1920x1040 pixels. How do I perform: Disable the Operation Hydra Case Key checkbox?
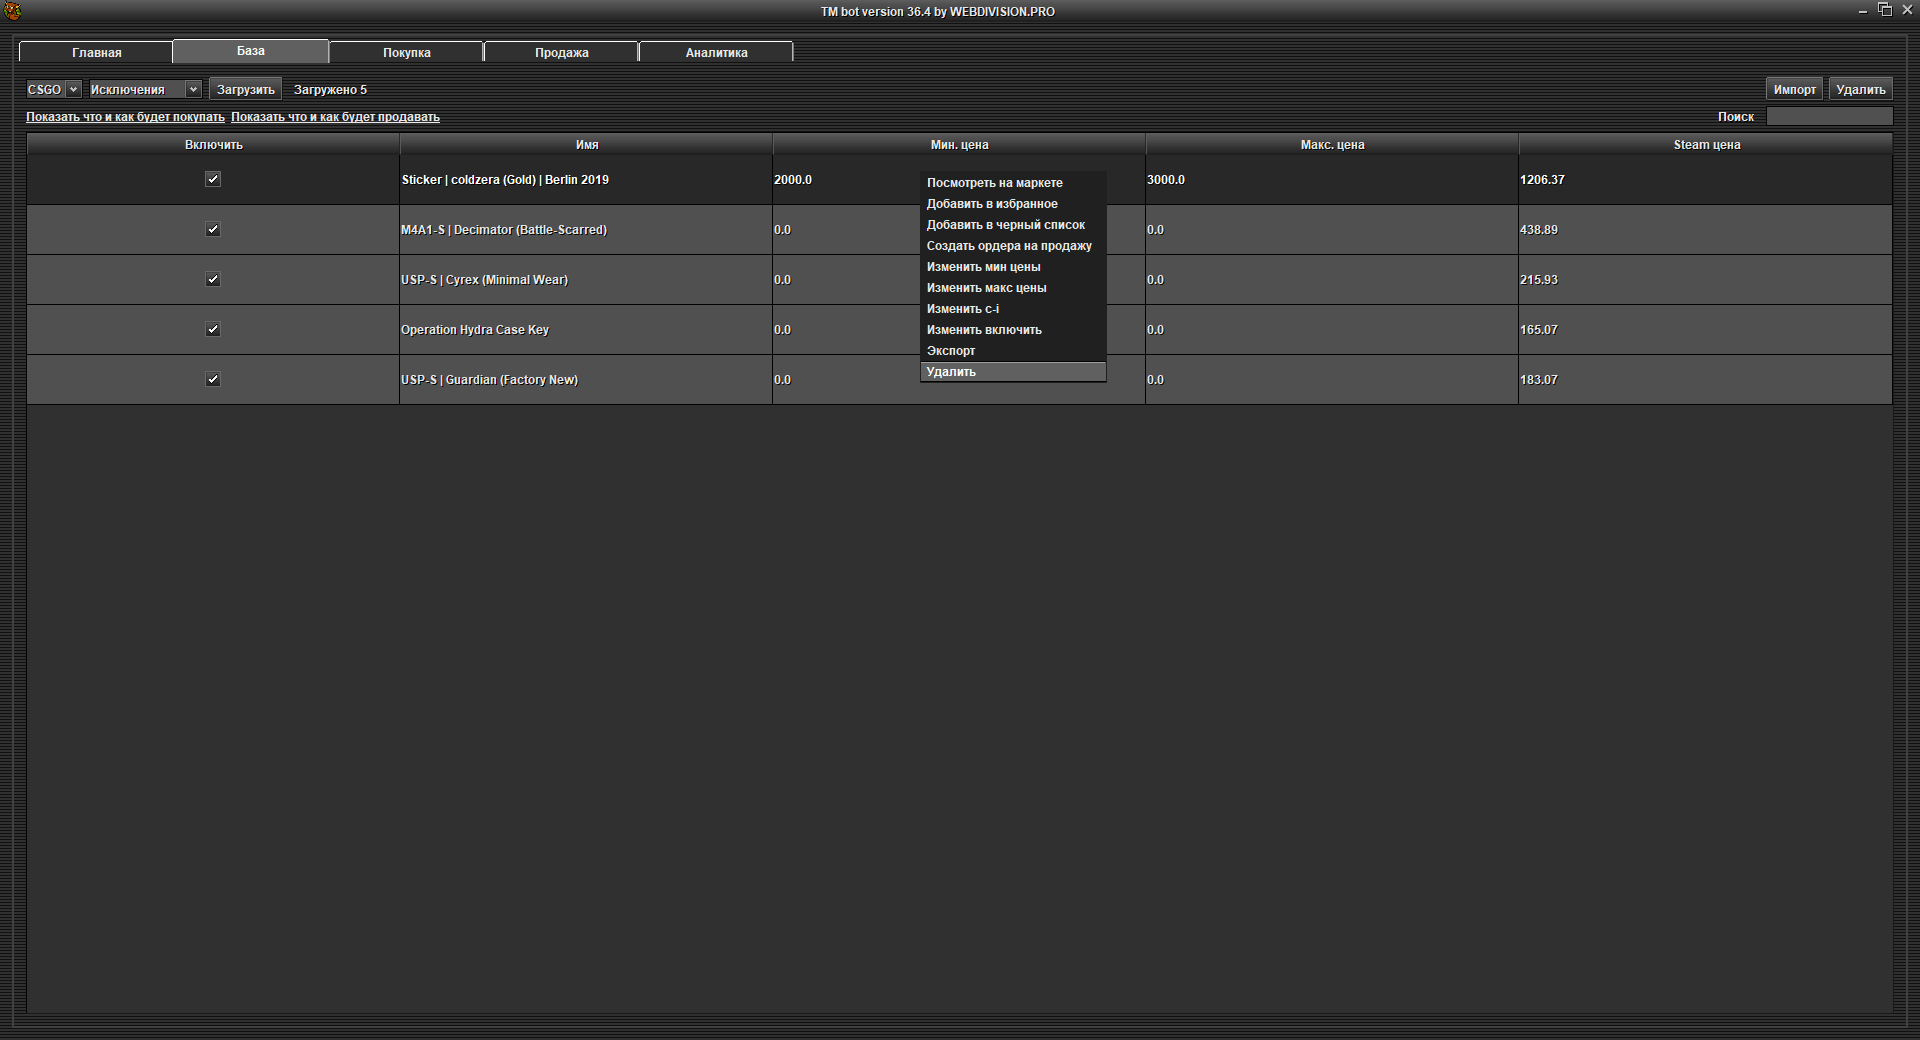[213, 329]
